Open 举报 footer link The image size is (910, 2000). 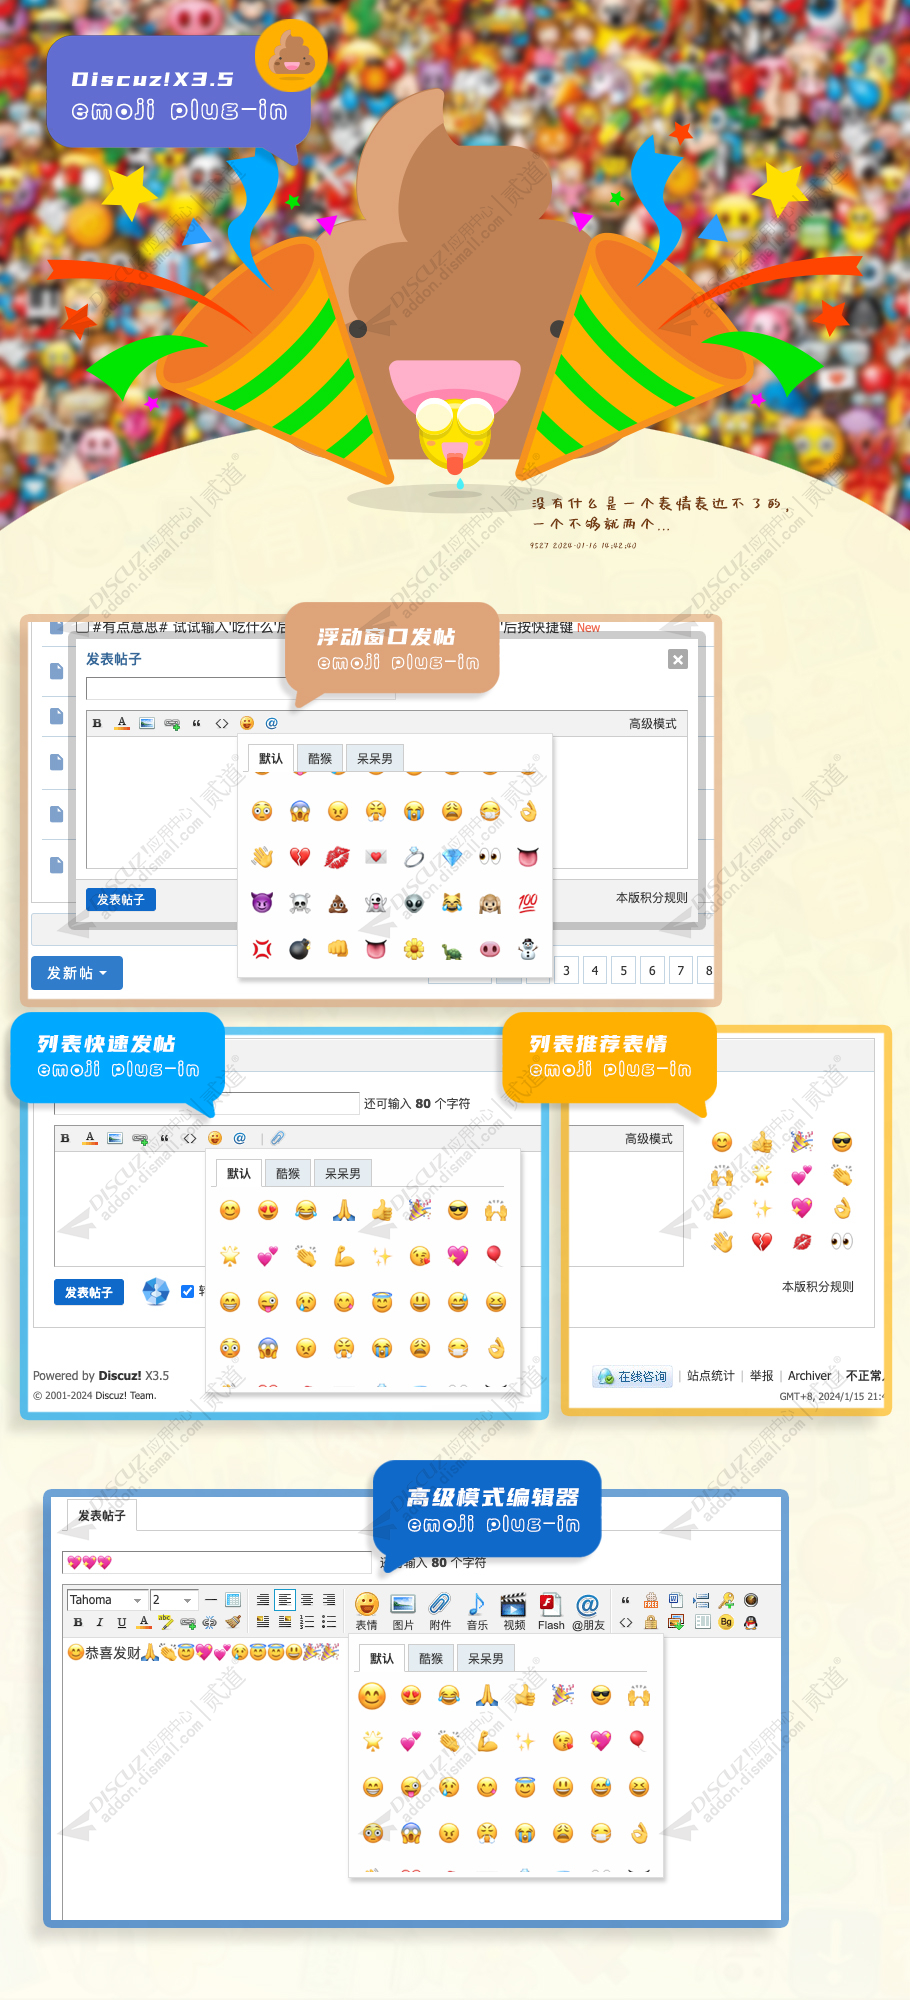point(762,1376)
